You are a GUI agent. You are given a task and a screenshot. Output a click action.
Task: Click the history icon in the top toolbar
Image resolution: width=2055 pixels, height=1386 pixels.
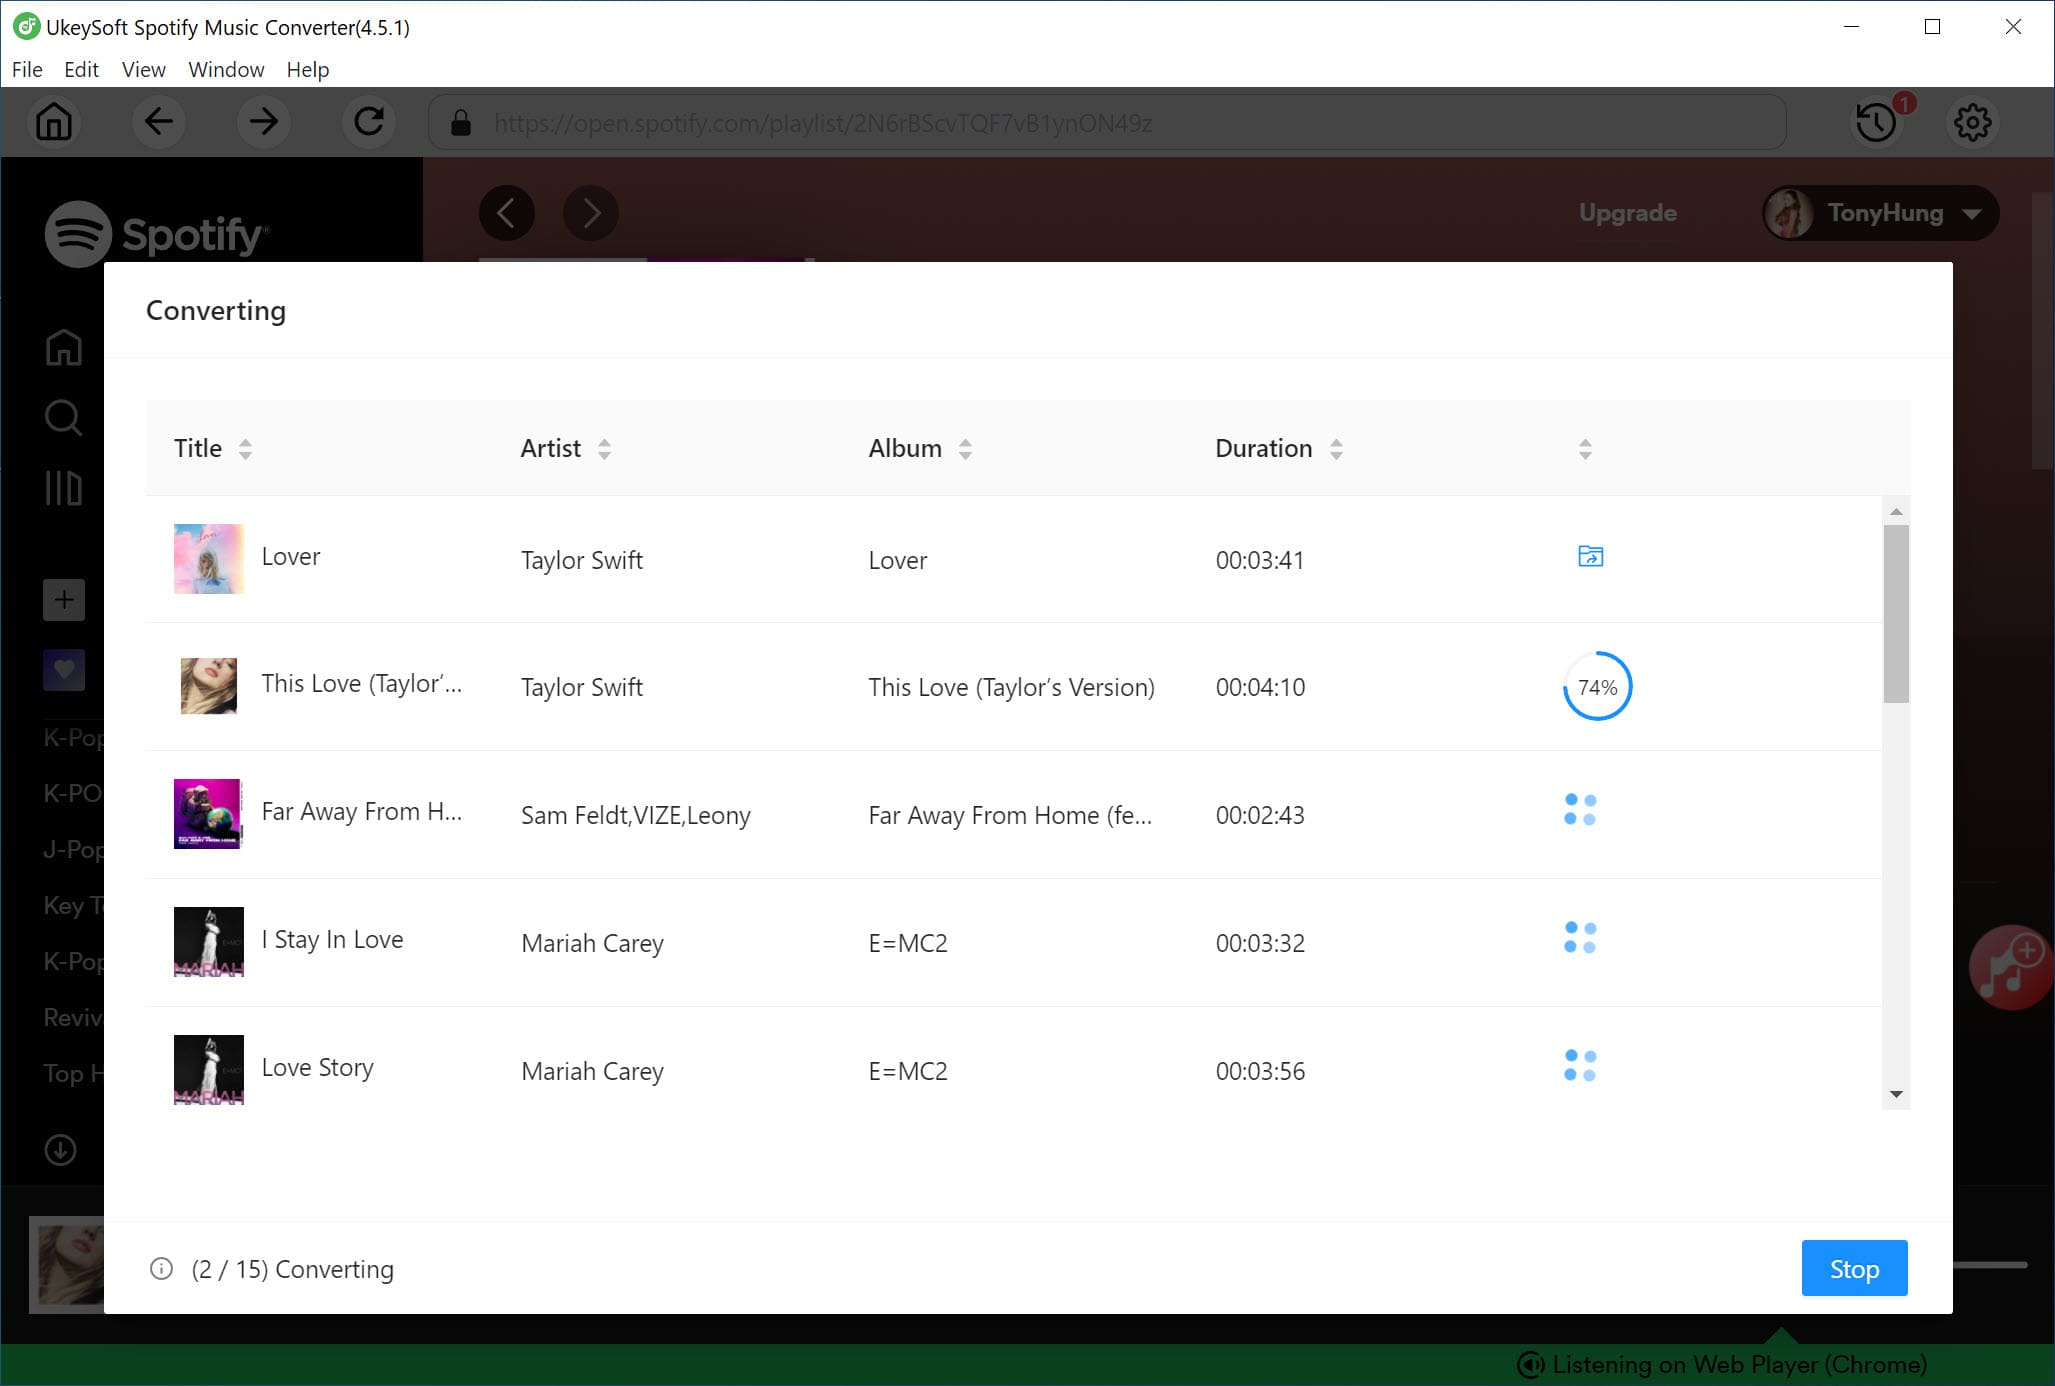pos(1877,122)
